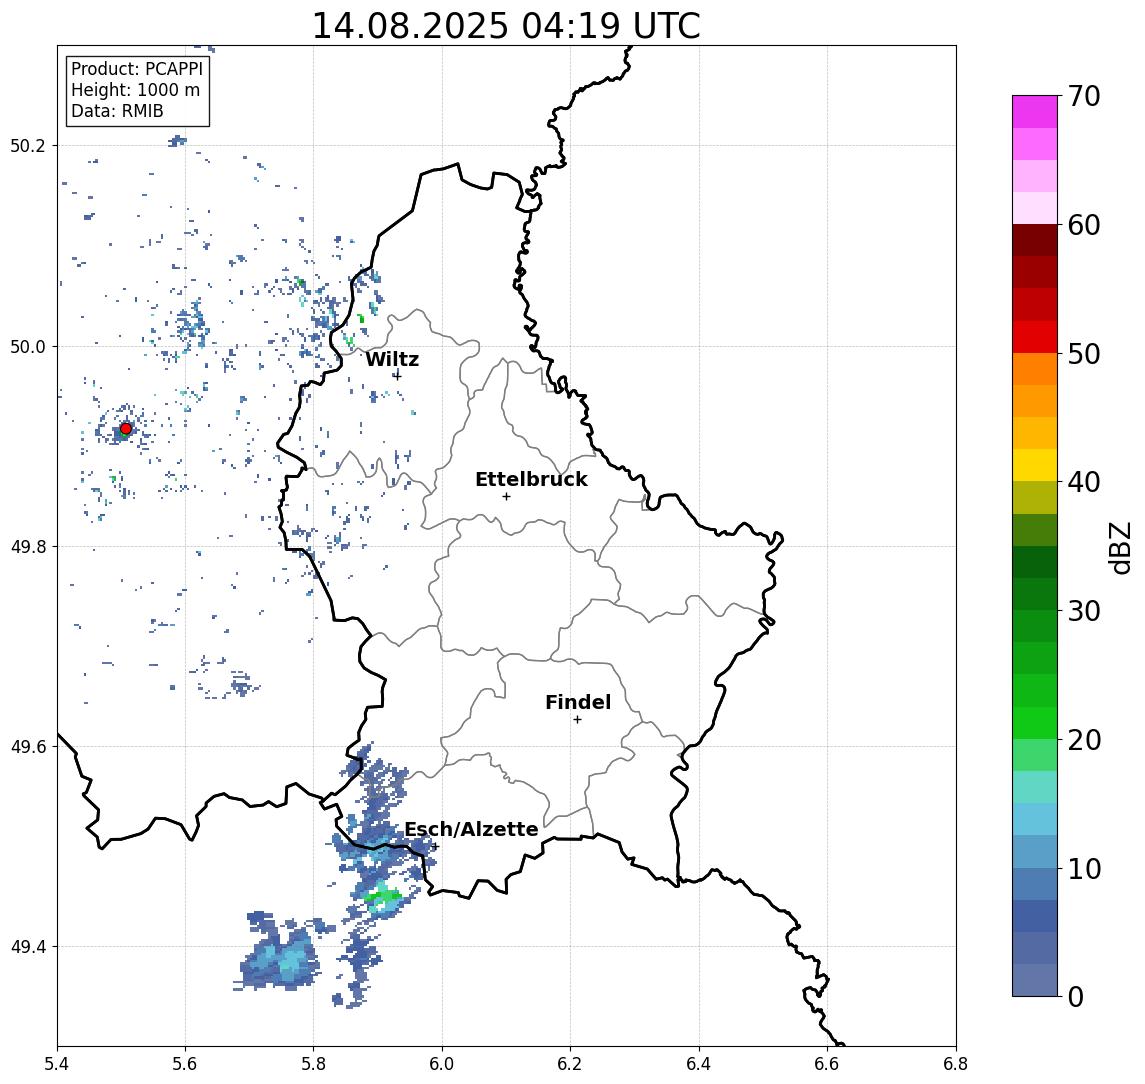The height and width of the screenshot is (1084, 1145).
Task: Click the longitude axis label '6.6'
Action: coord(827,1064)
